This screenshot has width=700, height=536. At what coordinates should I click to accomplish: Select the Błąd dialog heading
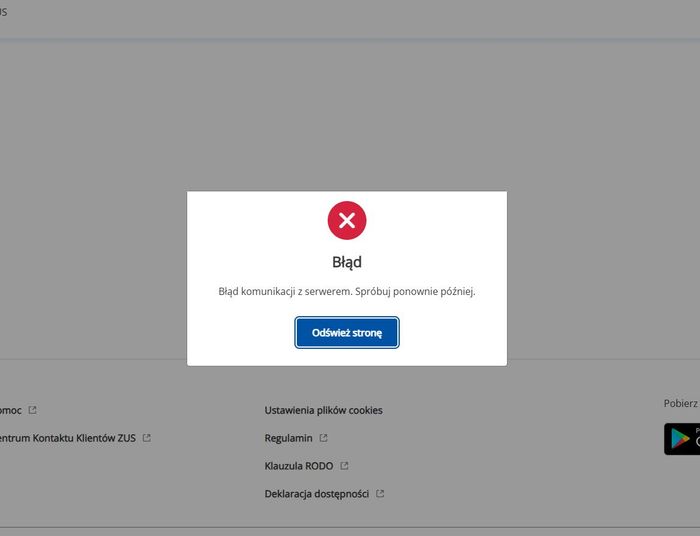[347, 262]
